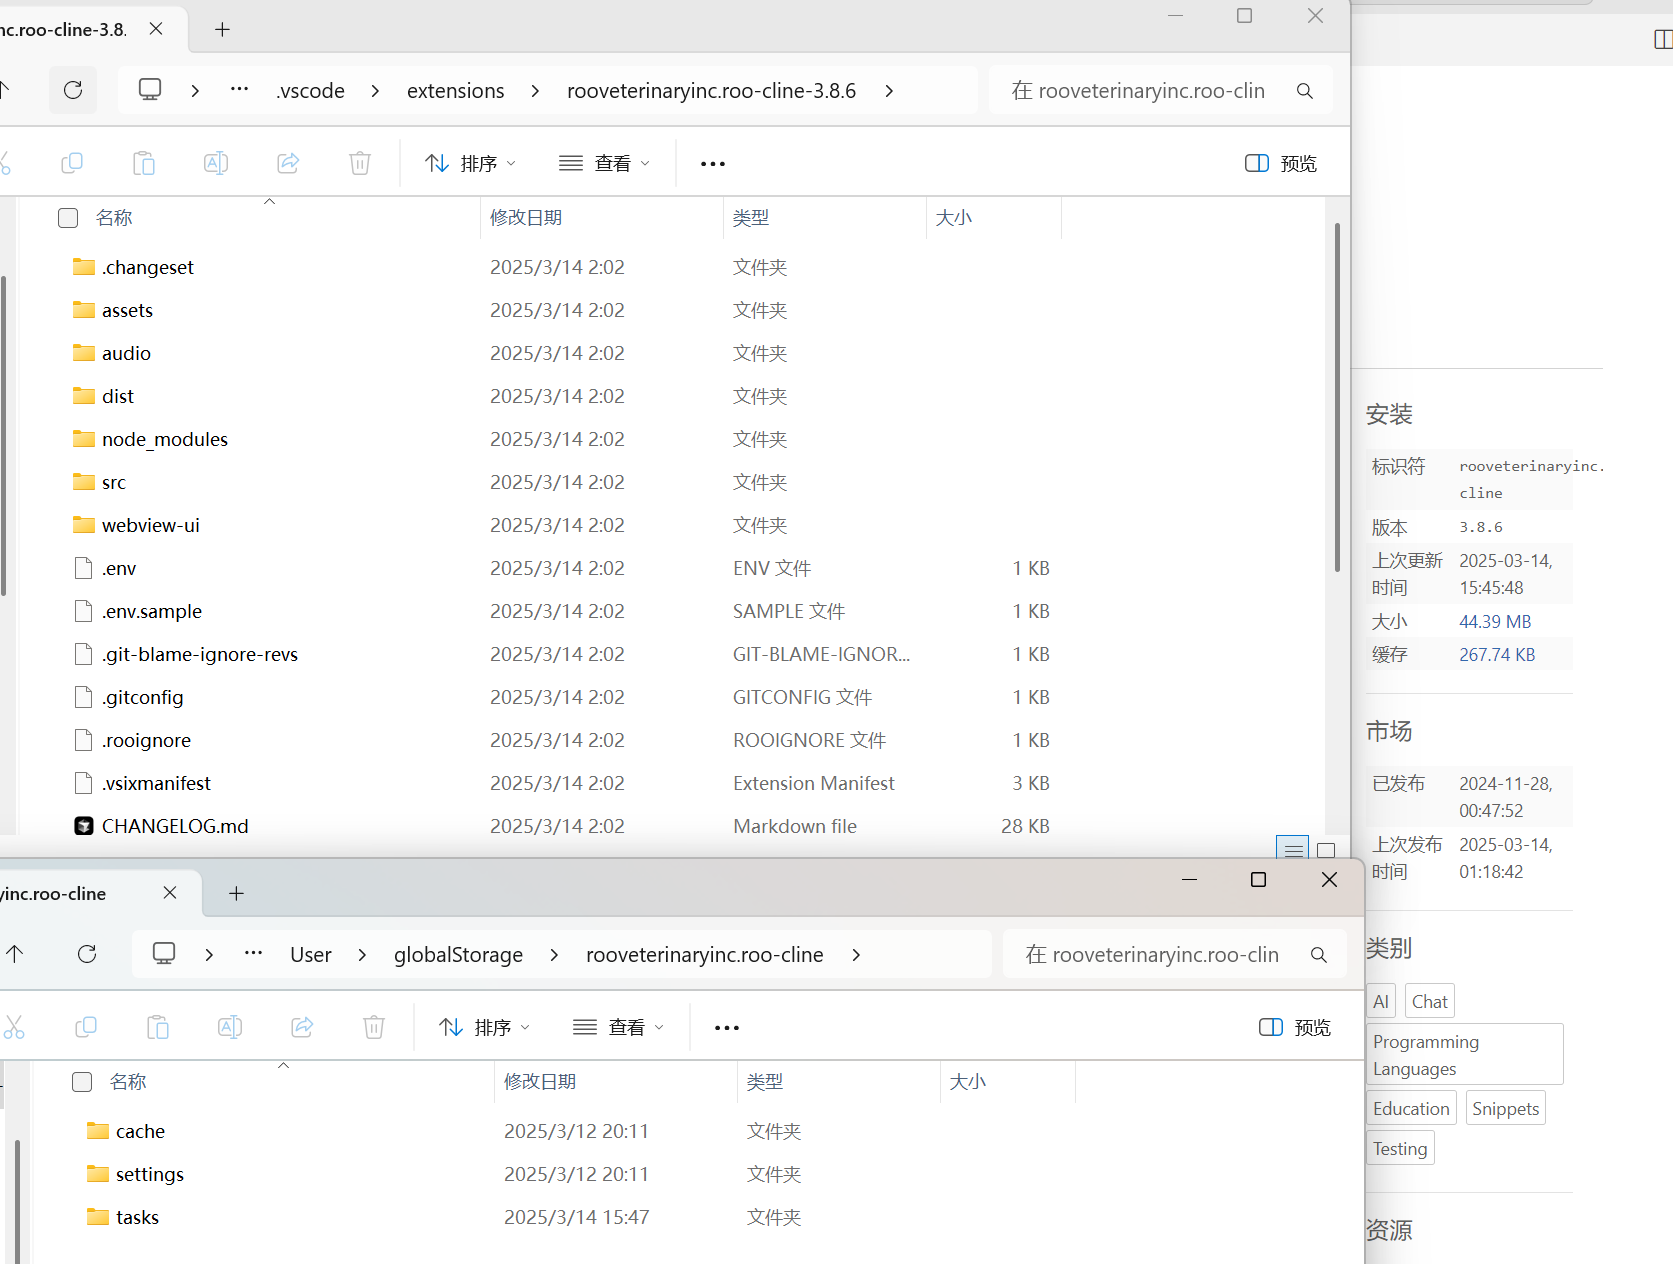This screenshot has width=1673, height=1264.
Task: Click copy icon in bottom Explorer toolbar
Action: coord(86,1027)
